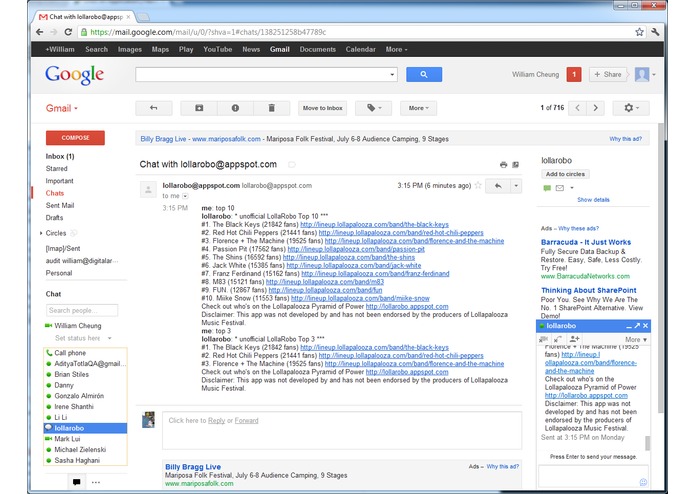Expand search options arrow
Image resolution: width=695 pixels, height=494 pixels.
(392, 74)
